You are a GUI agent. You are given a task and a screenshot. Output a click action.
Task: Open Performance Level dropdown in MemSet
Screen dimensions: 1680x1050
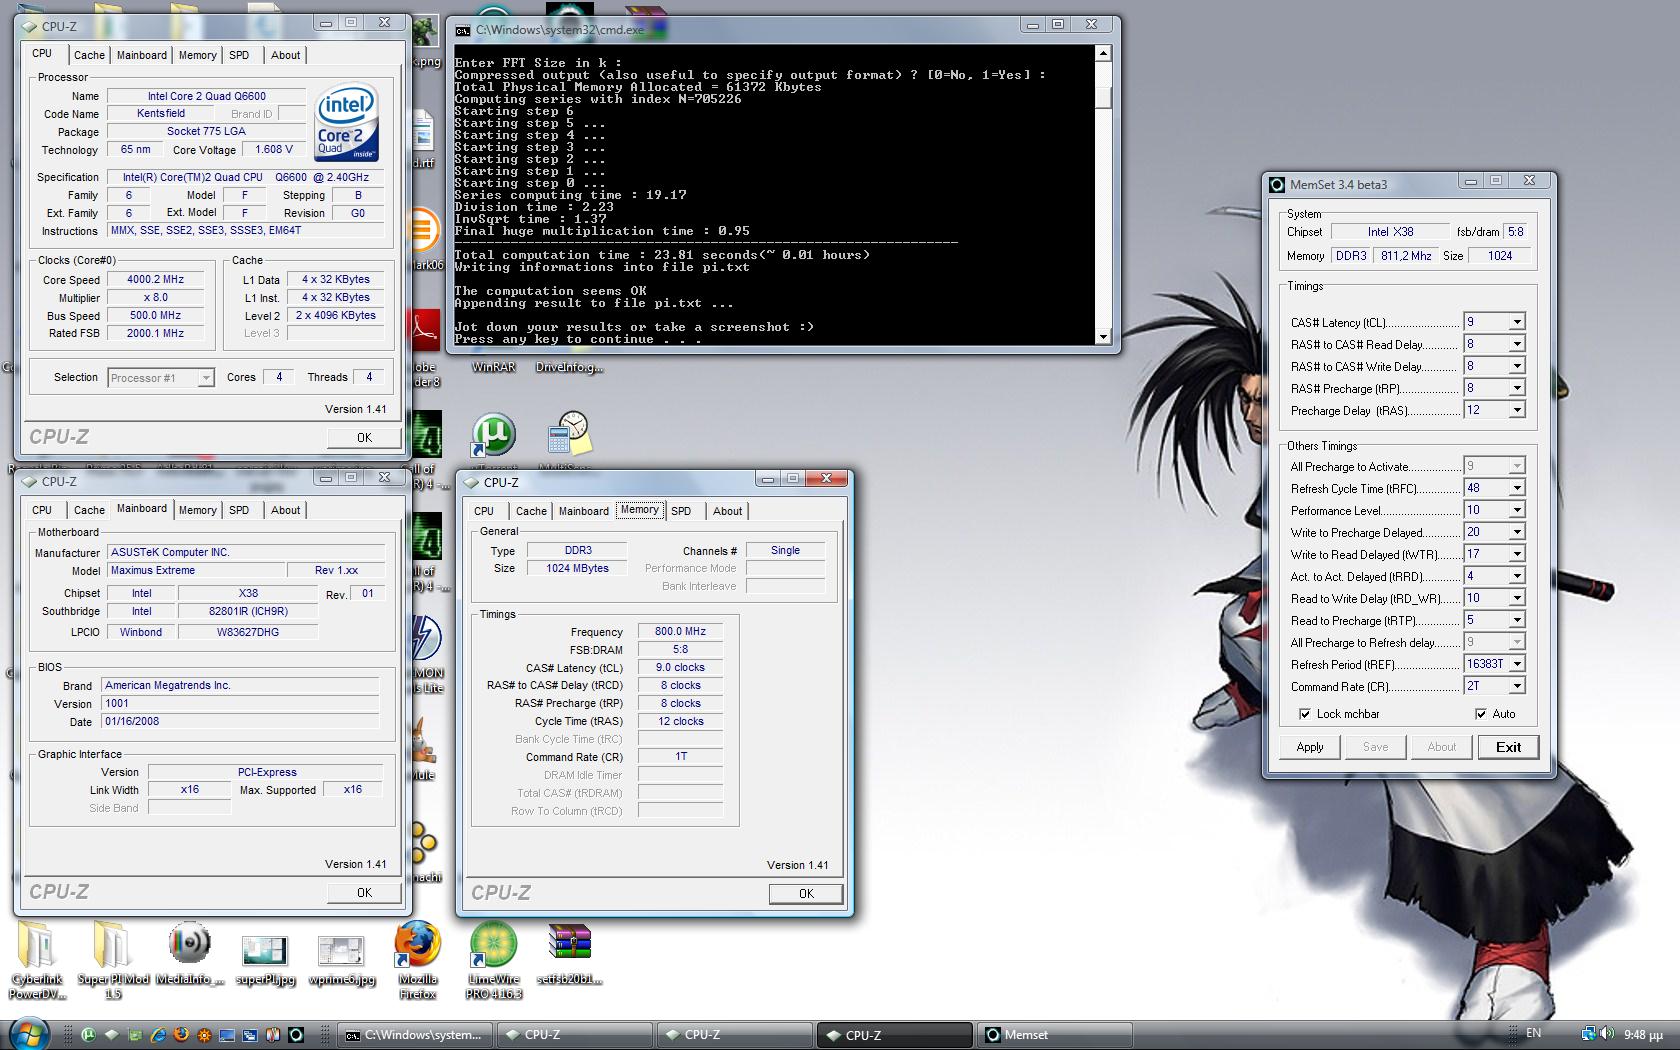pyautogui.click(x=1517, y=510)
